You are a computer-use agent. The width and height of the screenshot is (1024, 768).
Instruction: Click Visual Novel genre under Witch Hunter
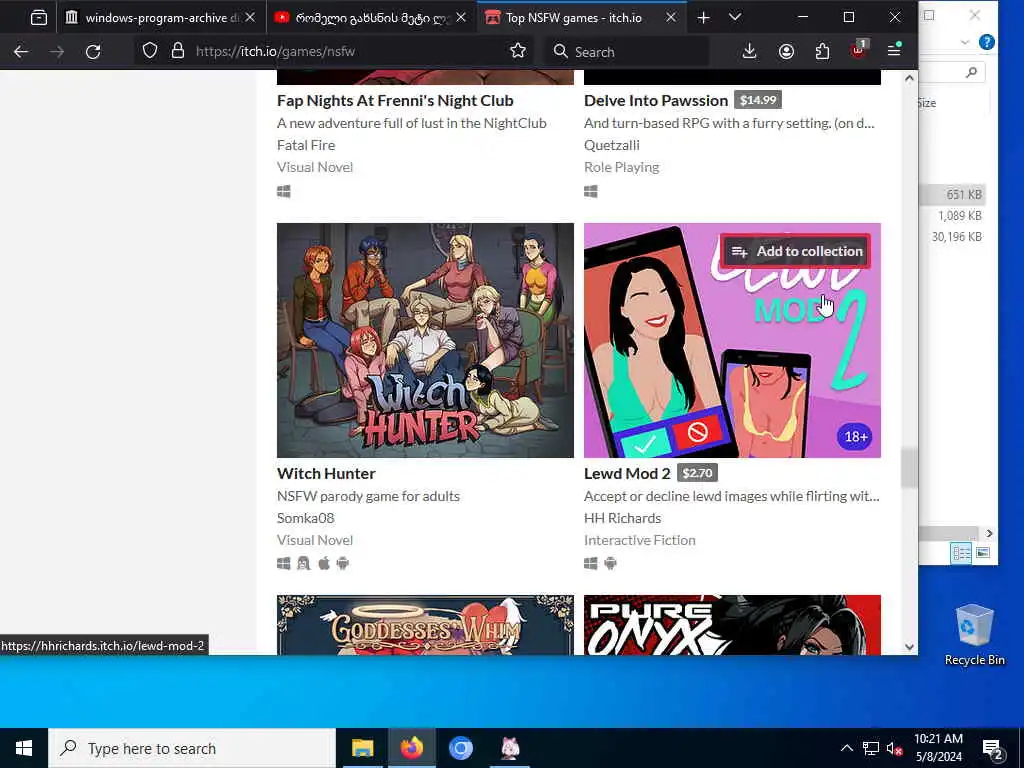tap(315, 540)
